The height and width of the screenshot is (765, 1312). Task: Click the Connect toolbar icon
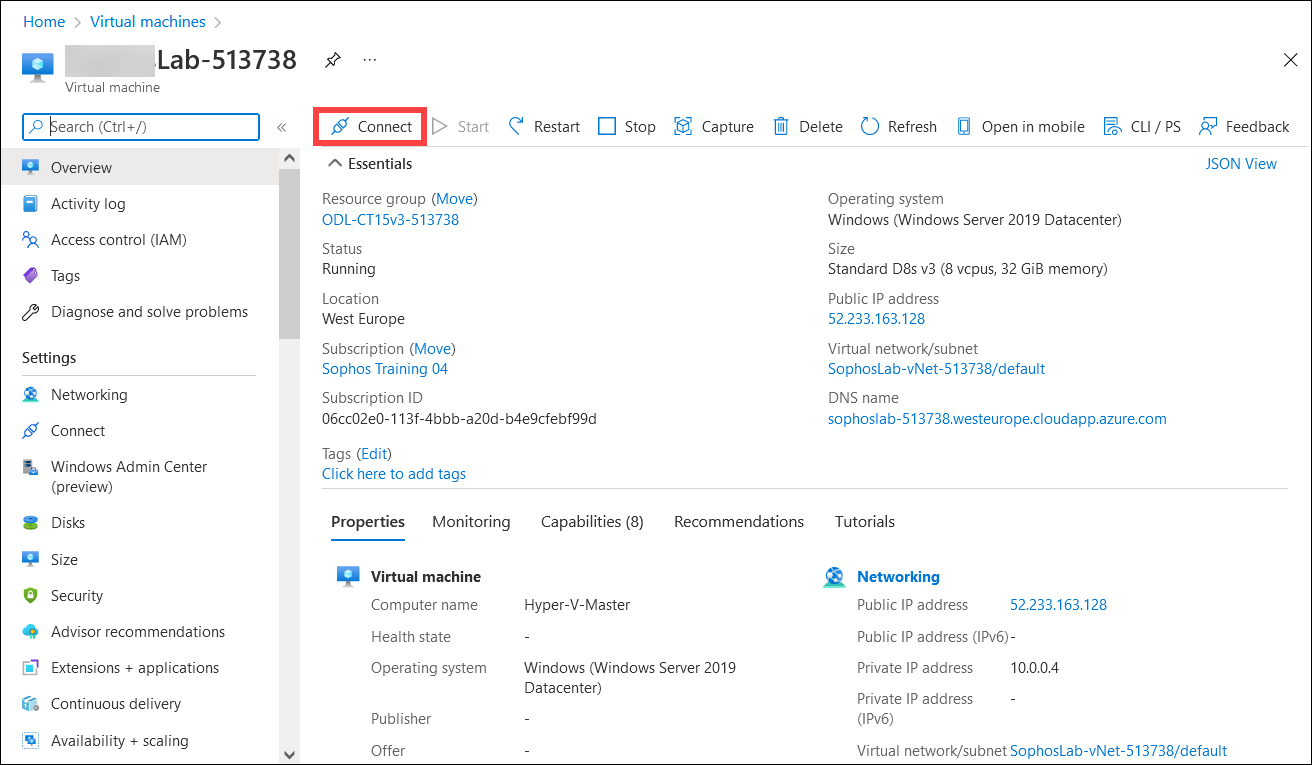pos(340,127)
